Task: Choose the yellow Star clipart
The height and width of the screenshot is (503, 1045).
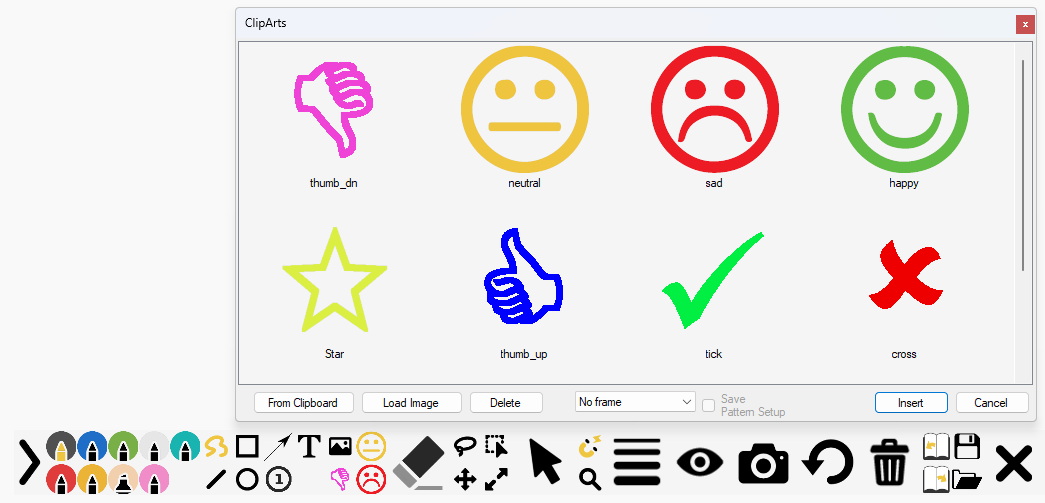Action: click(334, 280)
